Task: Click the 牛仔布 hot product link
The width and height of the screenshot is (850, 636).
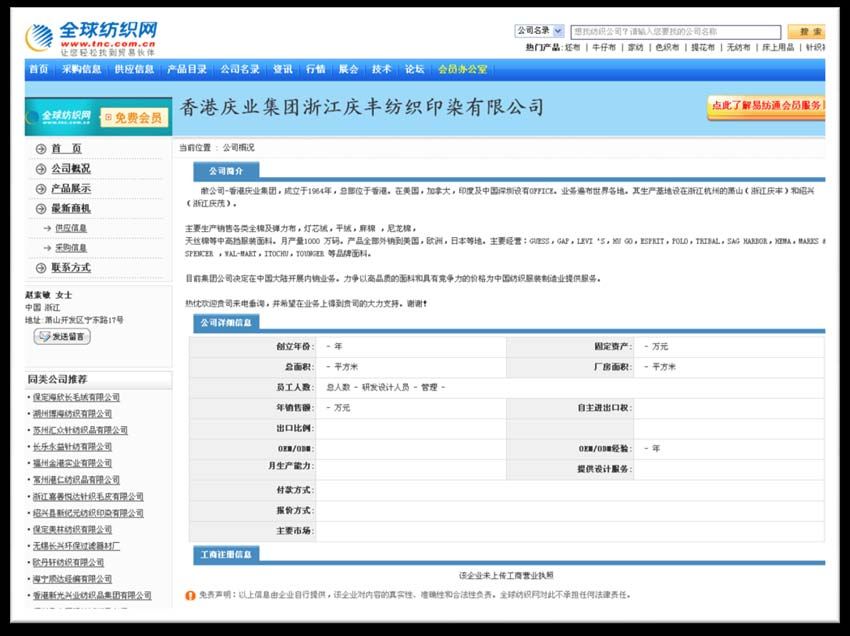Action: tap(604, 48)
